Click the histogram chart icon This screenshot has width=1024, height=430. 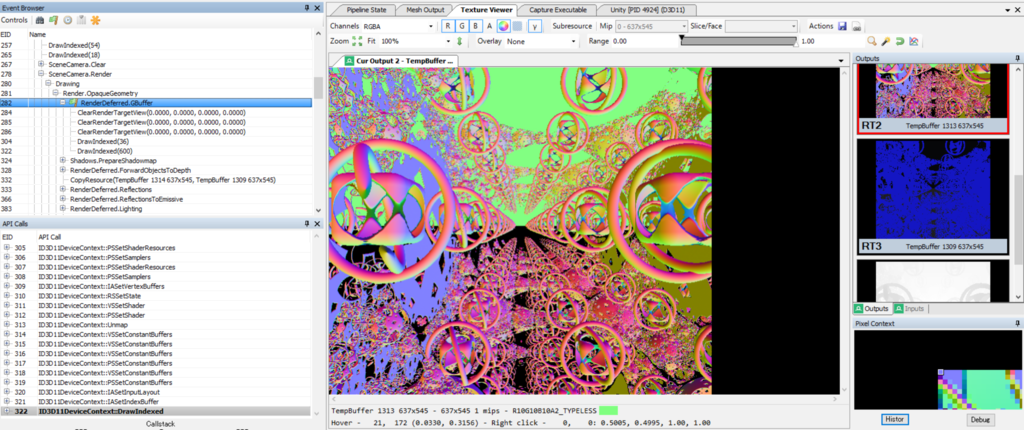click(914, 41)
